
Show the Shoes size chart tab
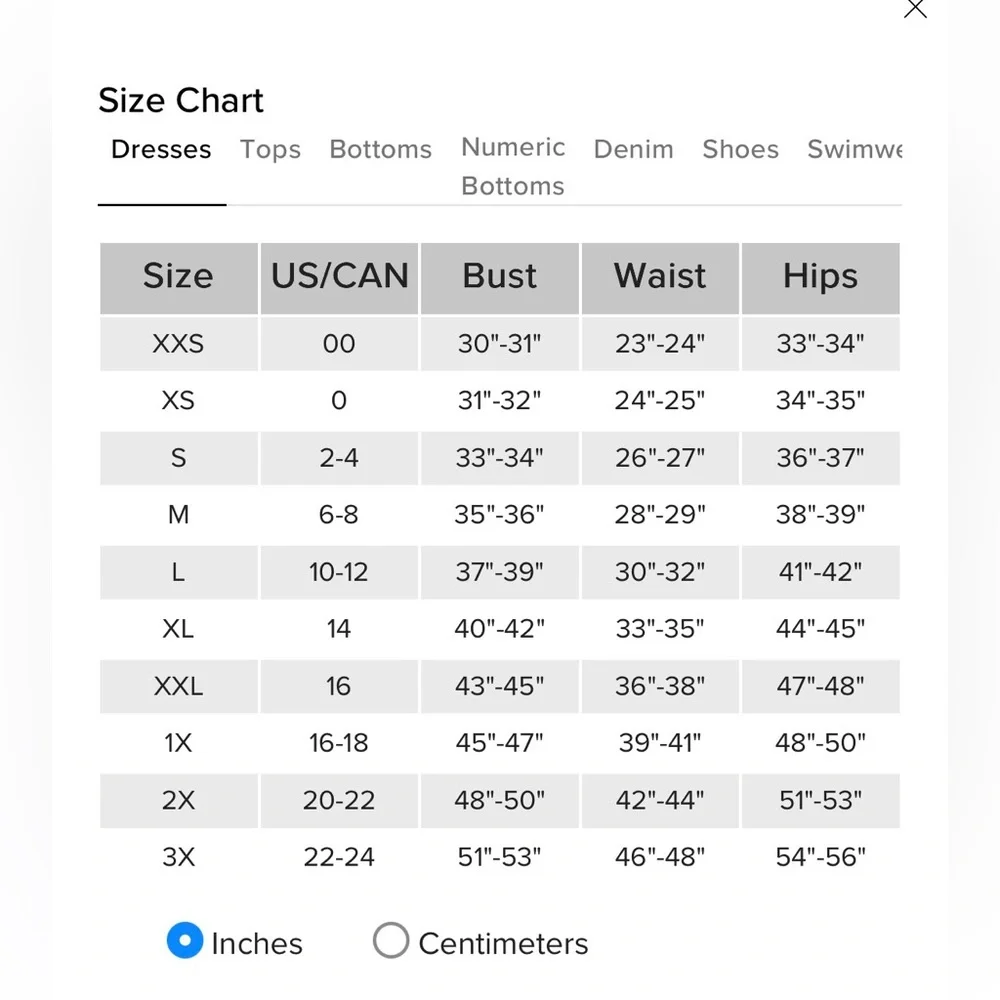click(x=740, y=149)
